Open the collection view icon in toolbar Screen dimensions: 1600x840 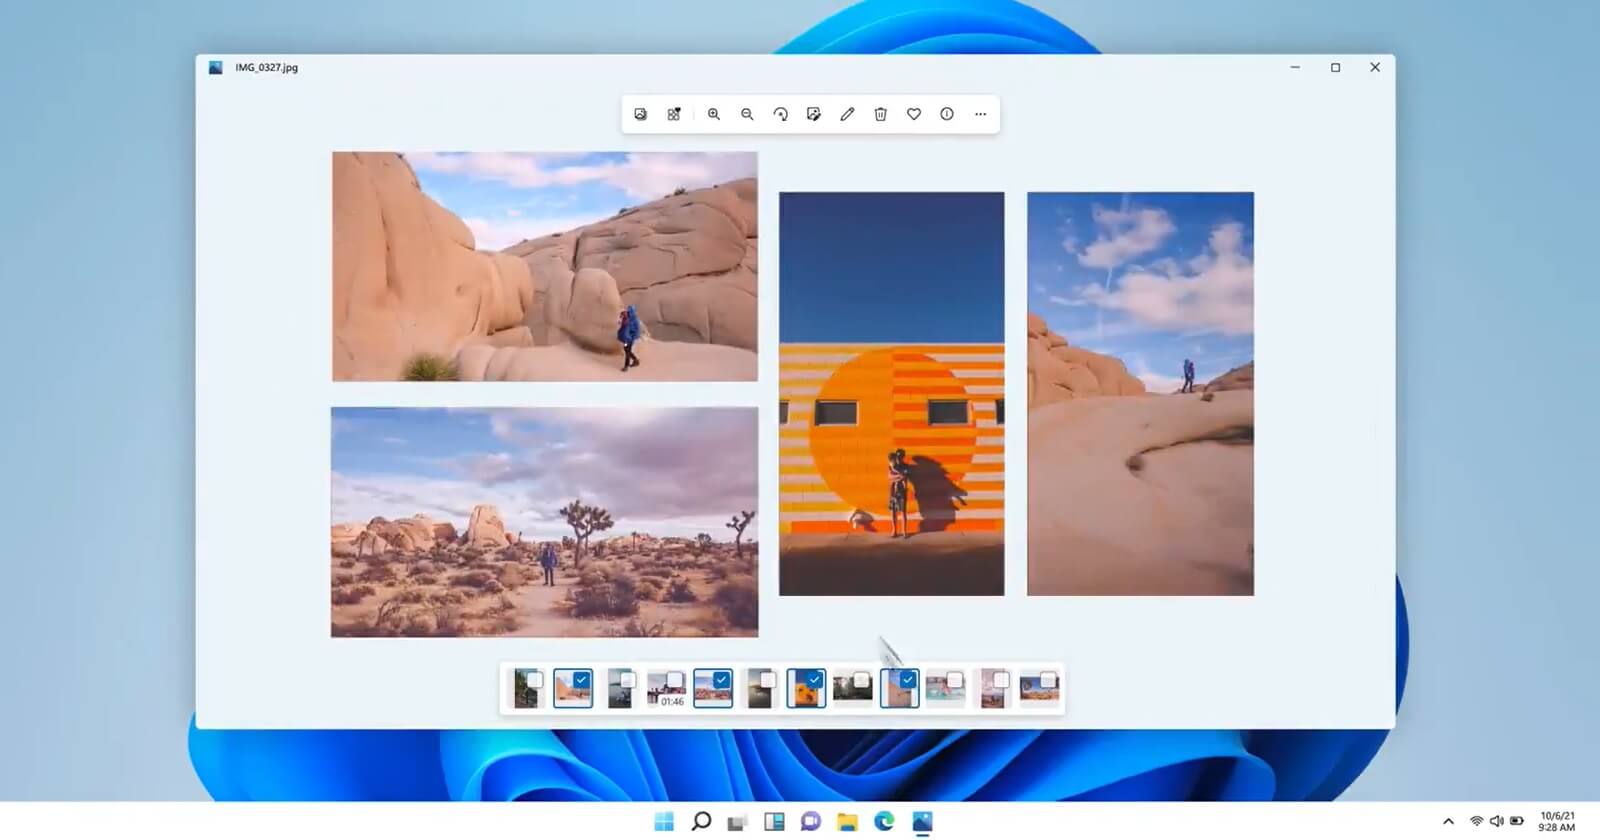coord(674,114)
